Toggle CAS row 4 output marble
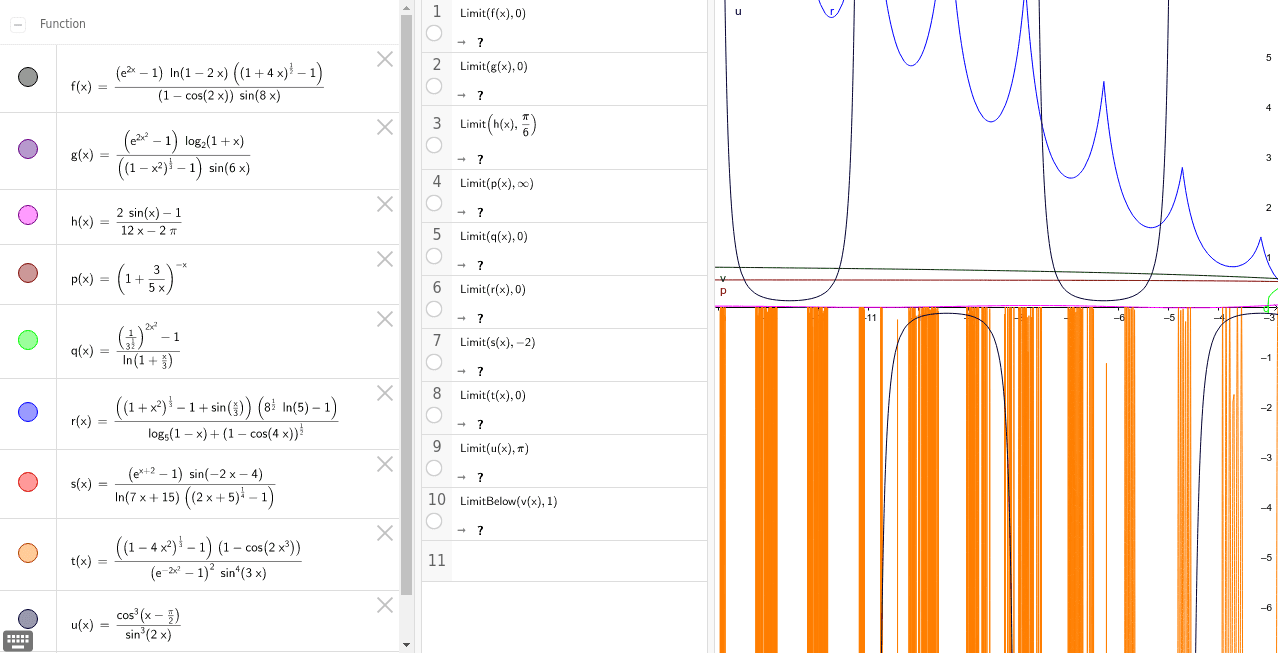The width and height of the screenshot is (1280, 655). pos(434,203)
